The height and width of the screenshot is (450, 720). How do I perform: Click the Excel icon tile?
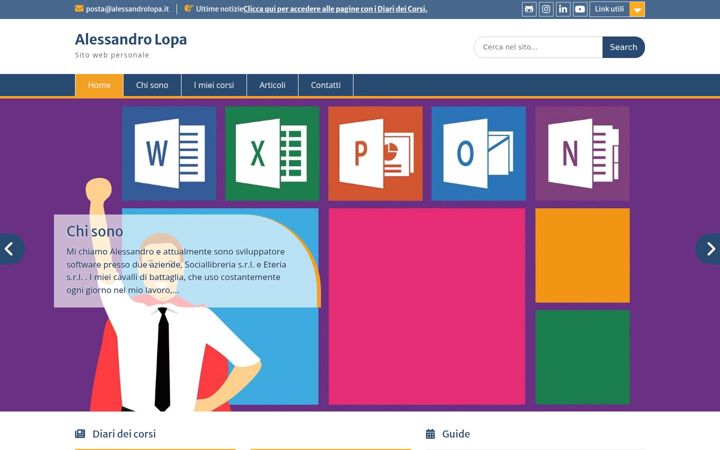click(272, 153)
